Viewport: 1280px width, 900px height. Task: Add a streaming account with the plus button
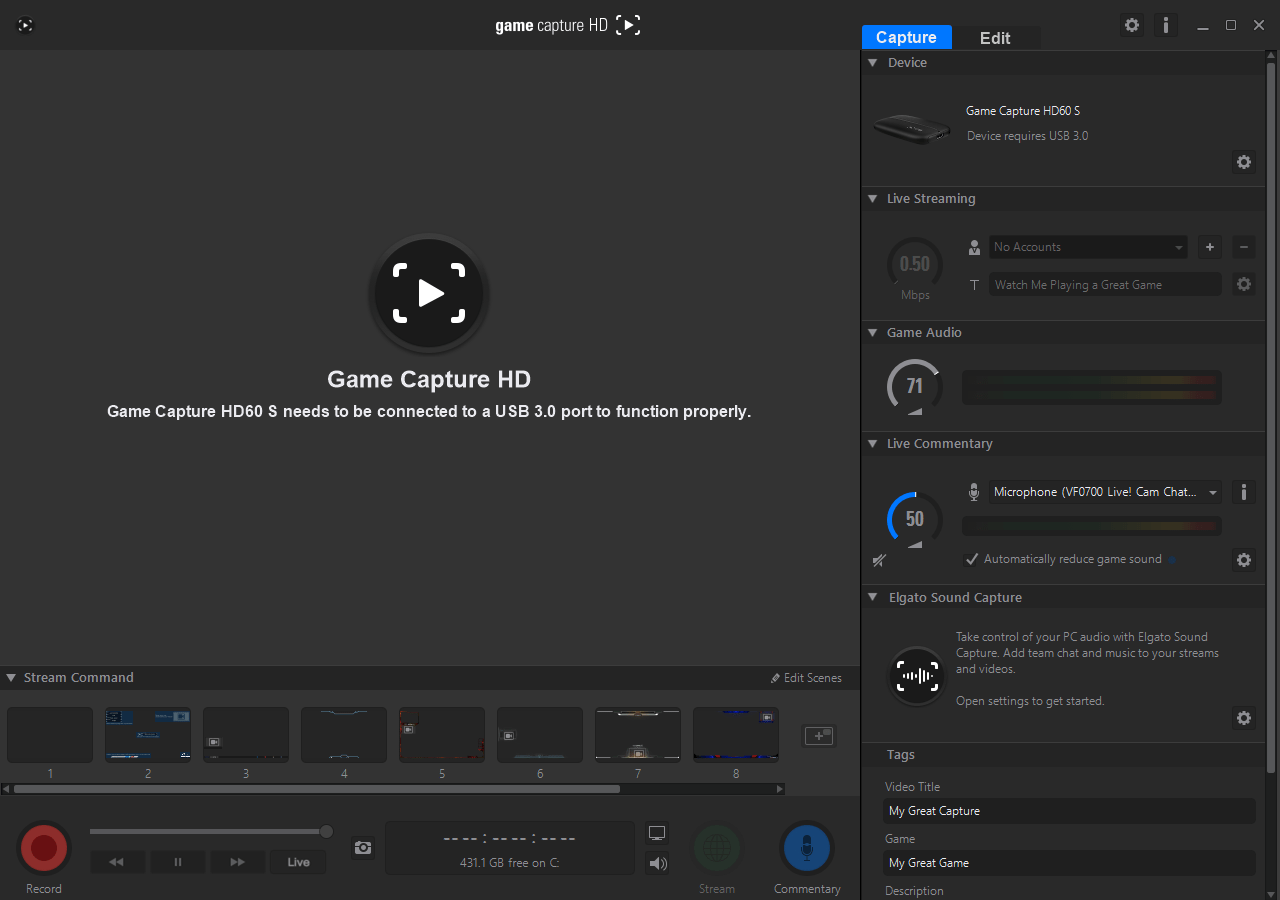pos(1209,247)
